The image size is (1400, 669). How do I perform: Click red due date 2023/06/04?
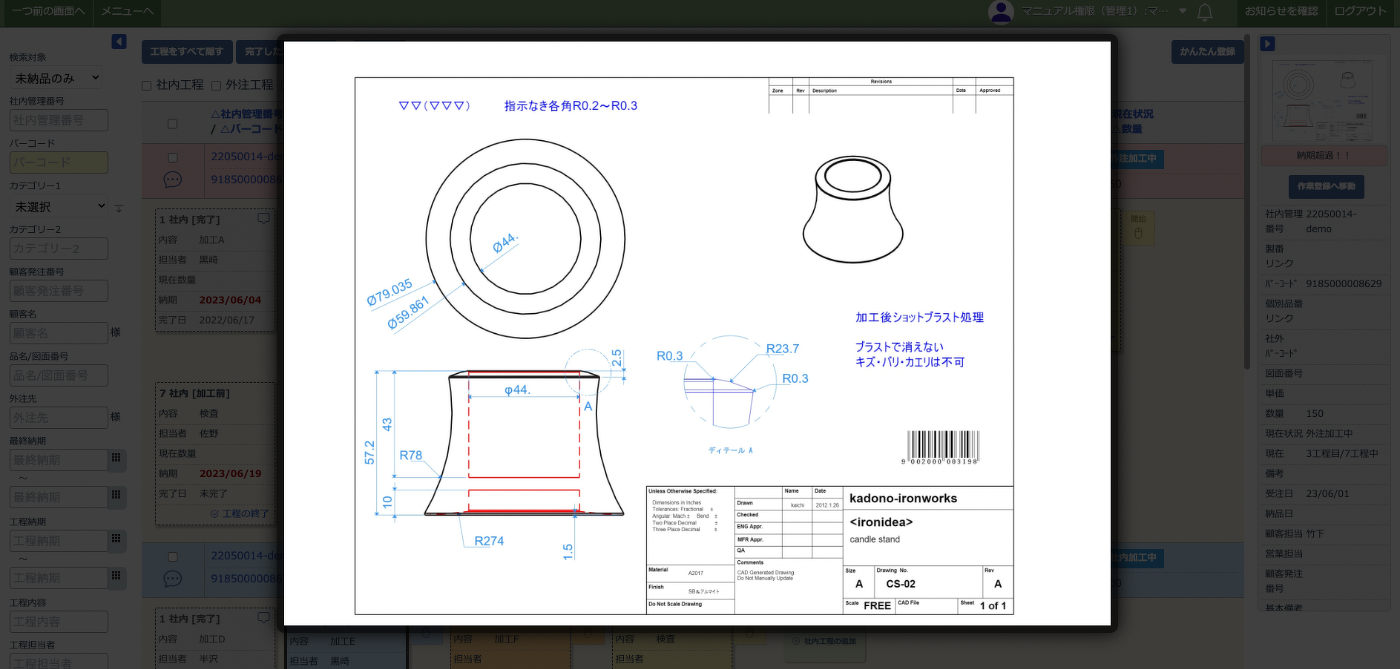(x=230, y=300)
